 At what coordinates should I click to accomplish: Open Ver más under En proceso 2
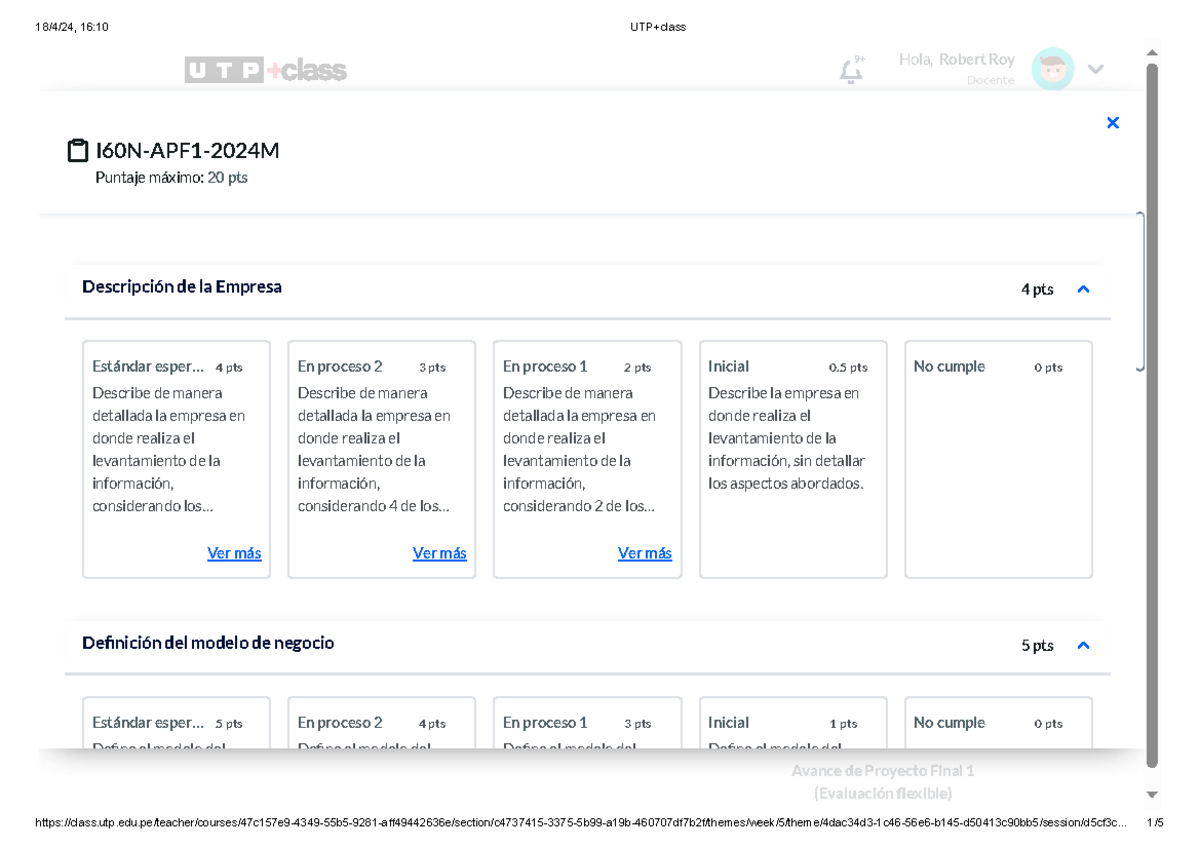[439, 553]
